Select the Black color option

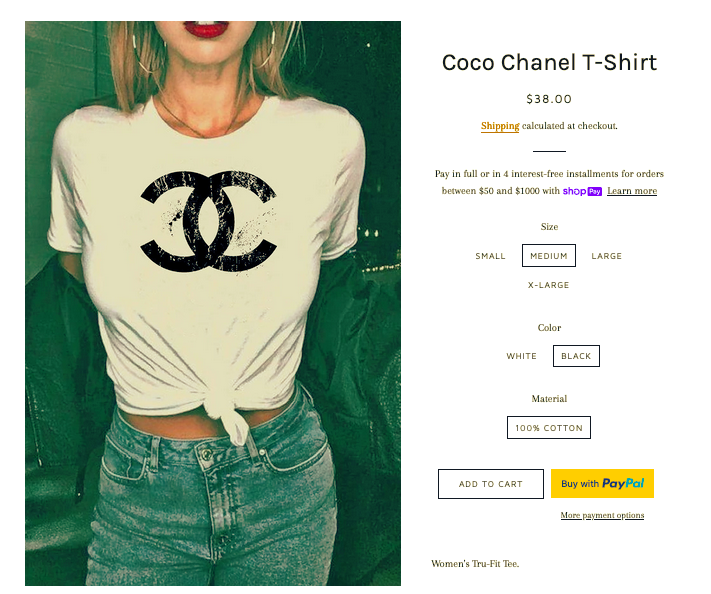tap(576, 356)
